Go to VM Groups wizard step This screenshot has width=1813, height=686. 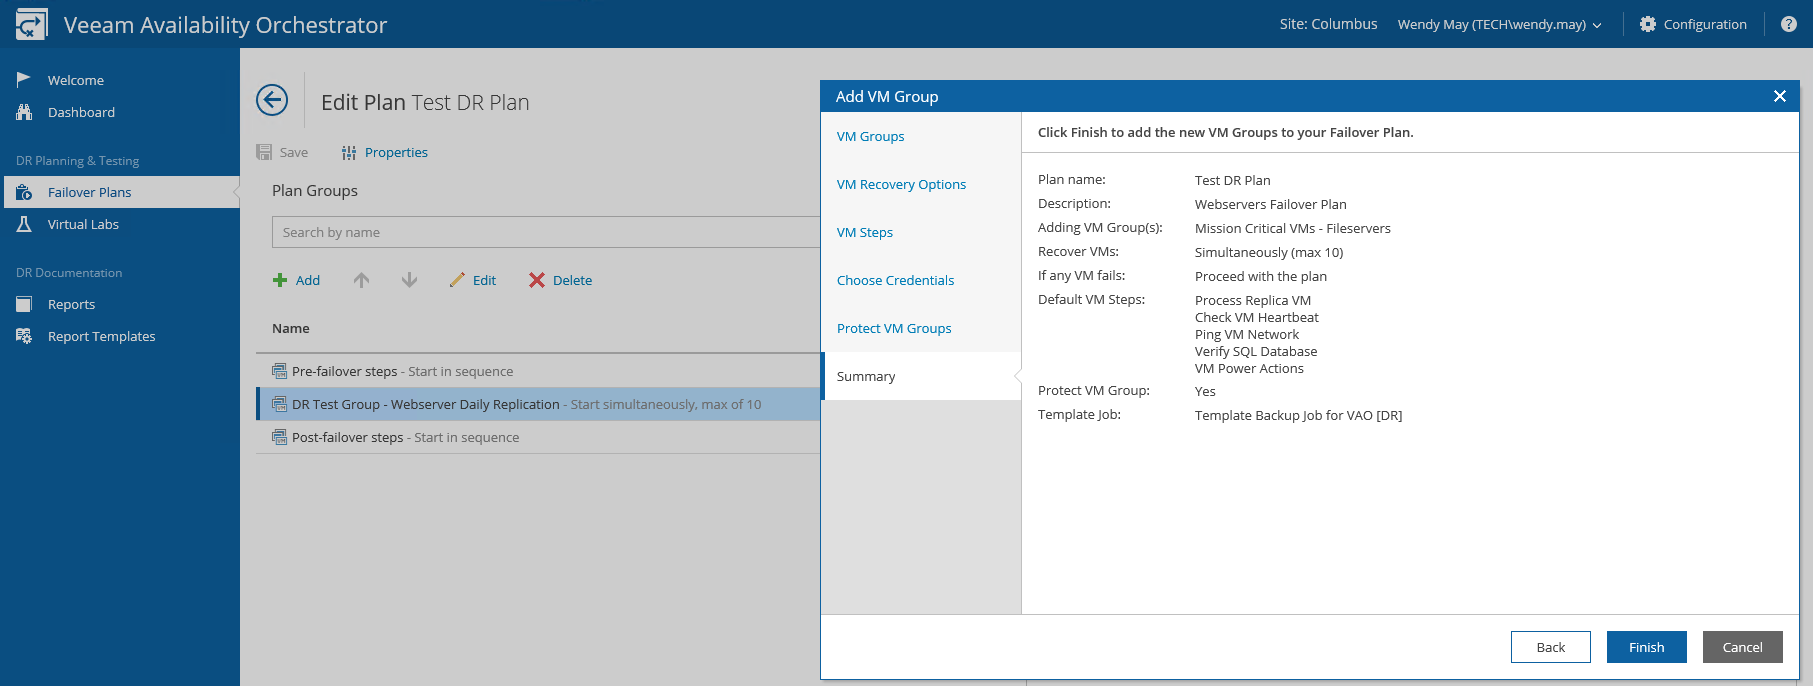(870, 136)
